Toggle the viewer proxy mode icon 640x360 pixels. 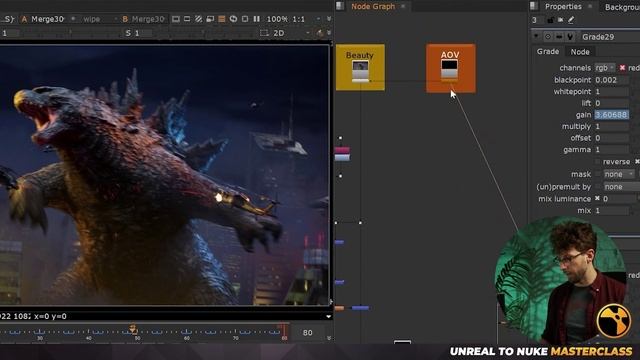pyautogui.click(x=210, y=19)
